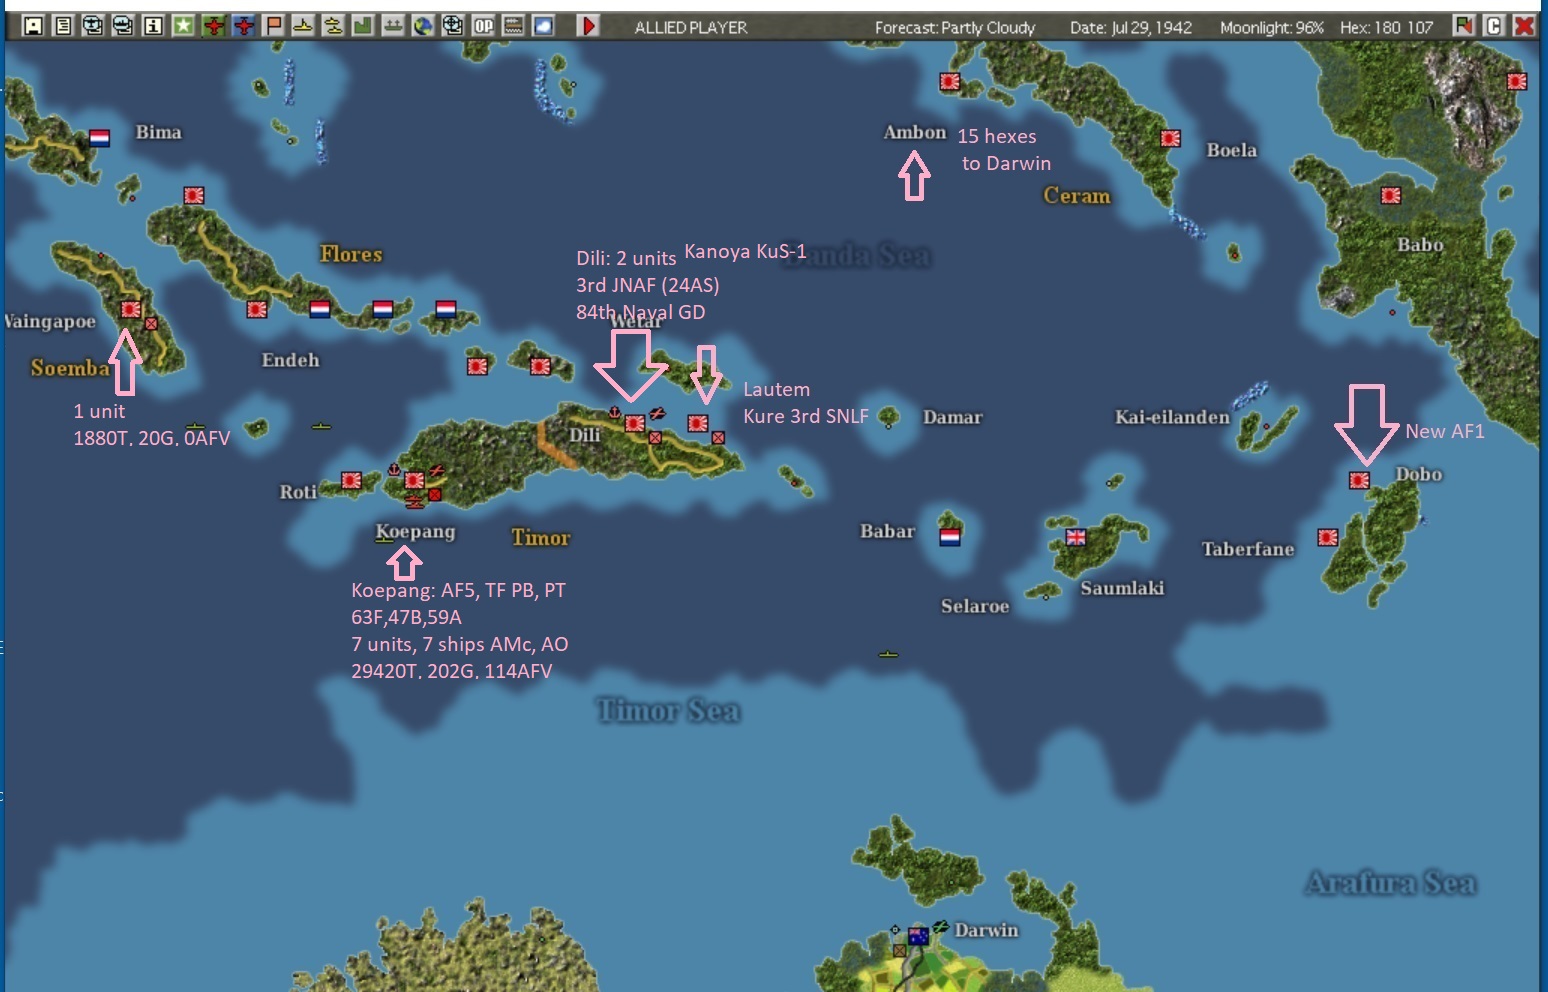Click the gray ship on waterline icon
The width and height of the screenshot is (1548, 992).
393,26
